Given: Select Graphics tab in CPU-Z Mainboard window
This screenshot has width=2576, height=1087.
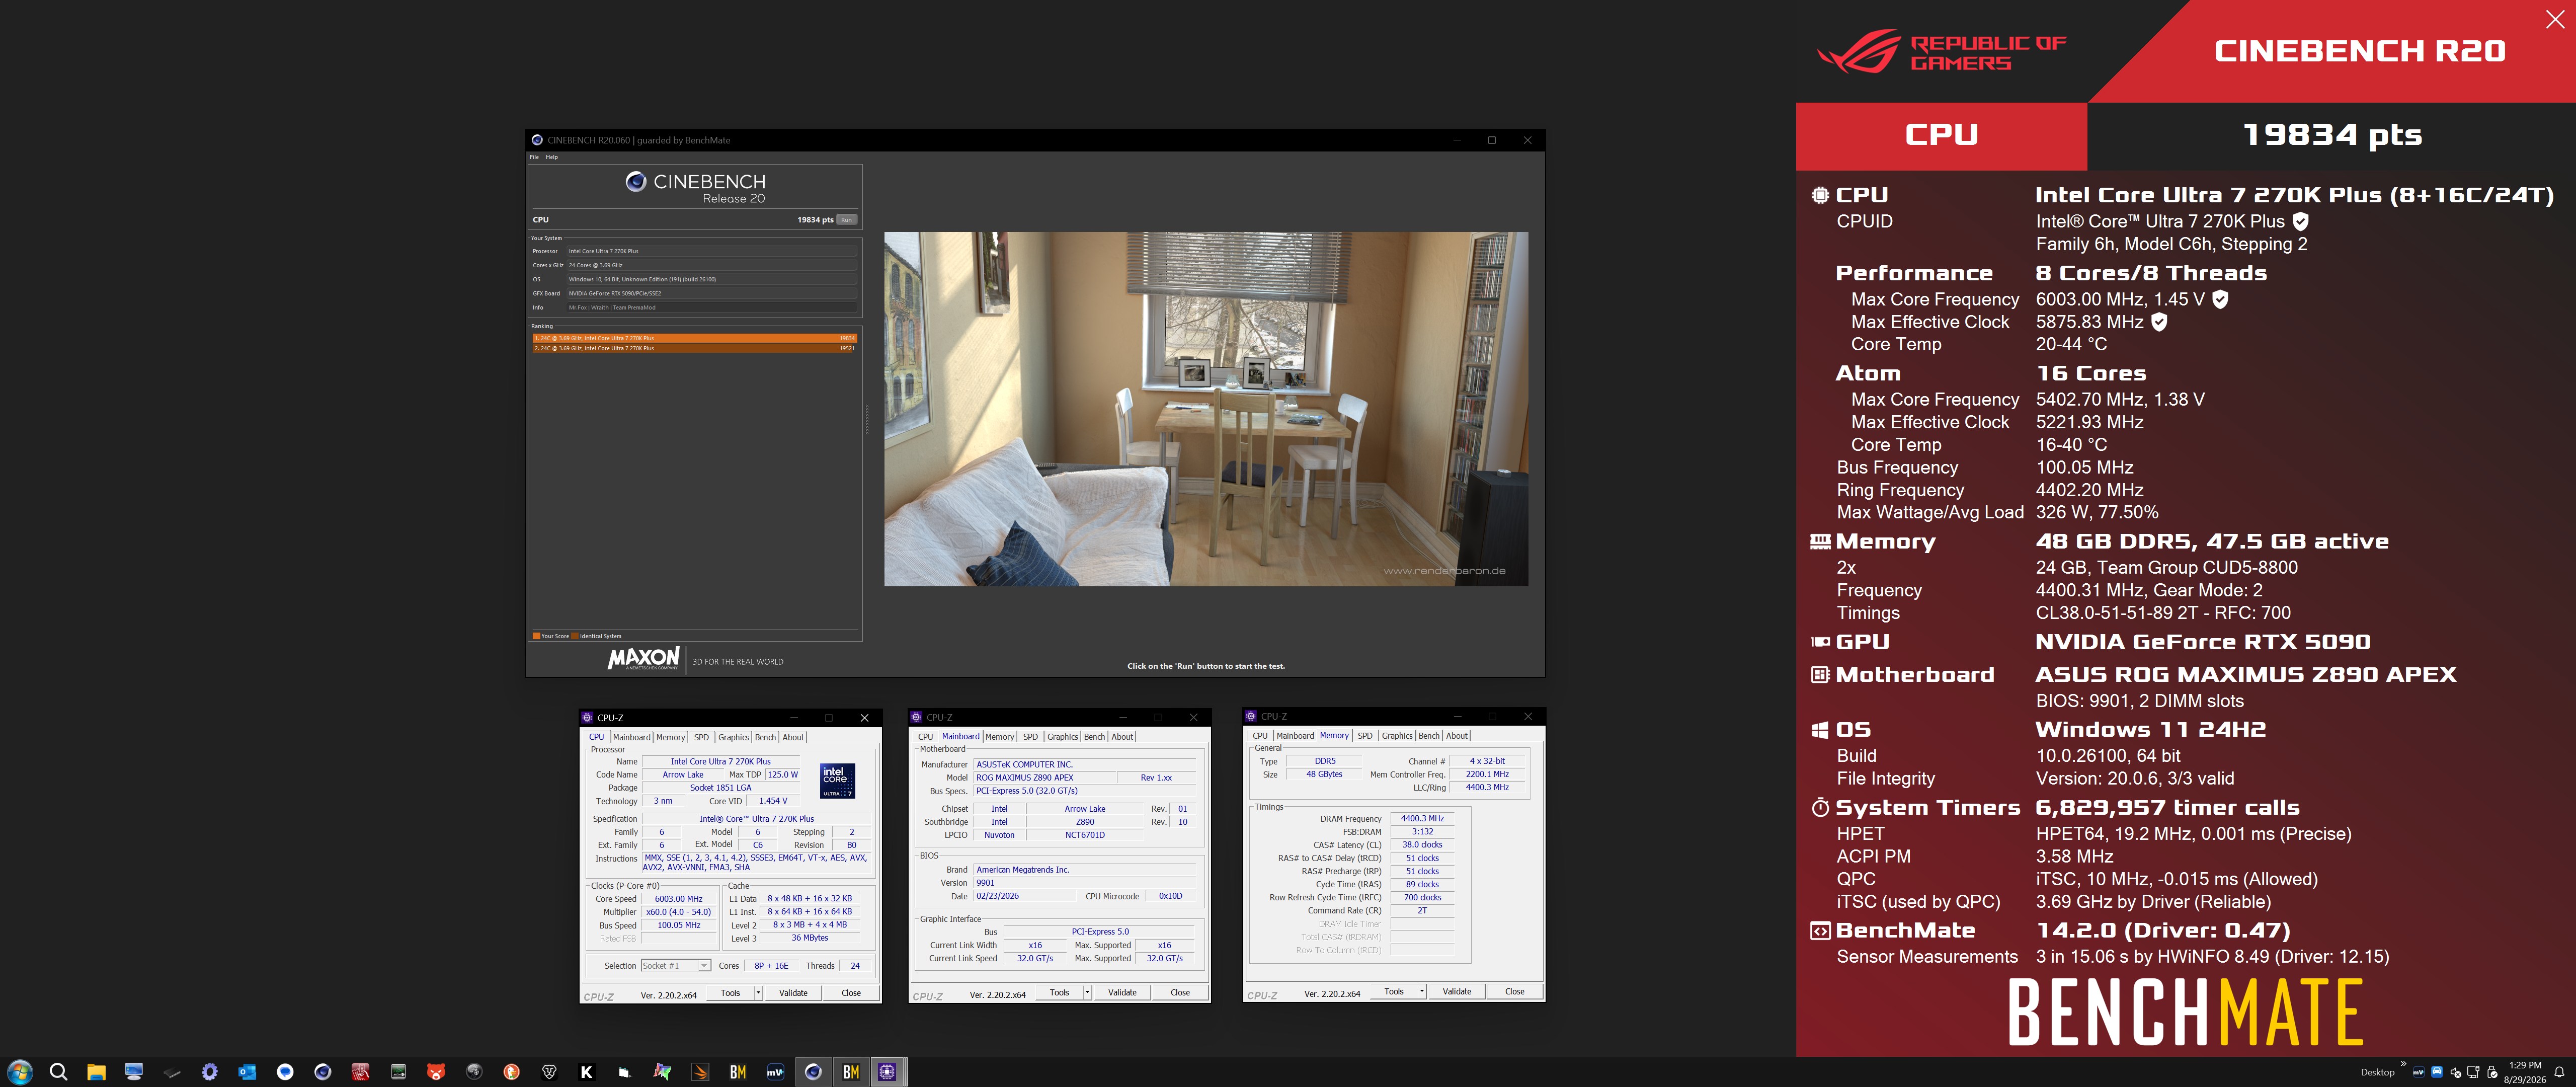Looking at the screenshot, I should pos(1062,737).
